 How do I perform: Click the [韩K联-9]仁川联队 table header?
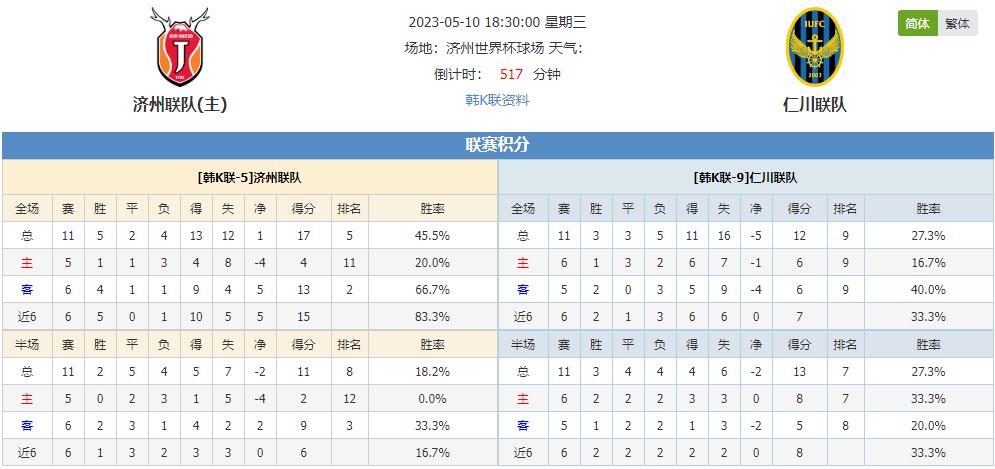pyautogui.click(x=746, y=178)
